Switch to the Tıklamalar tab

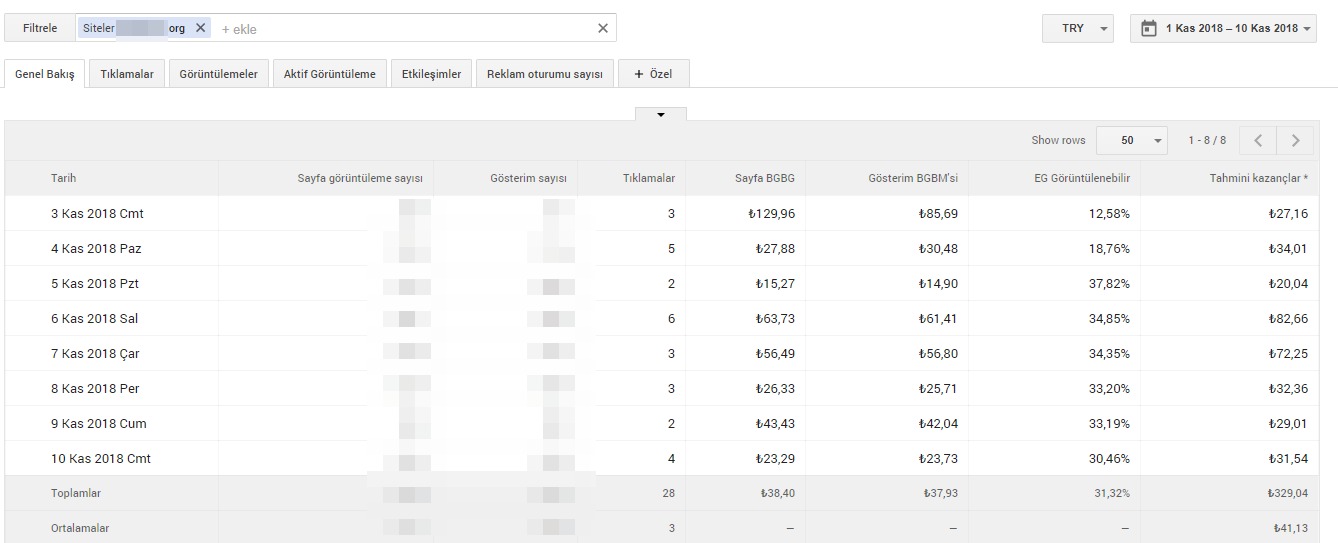127,74
